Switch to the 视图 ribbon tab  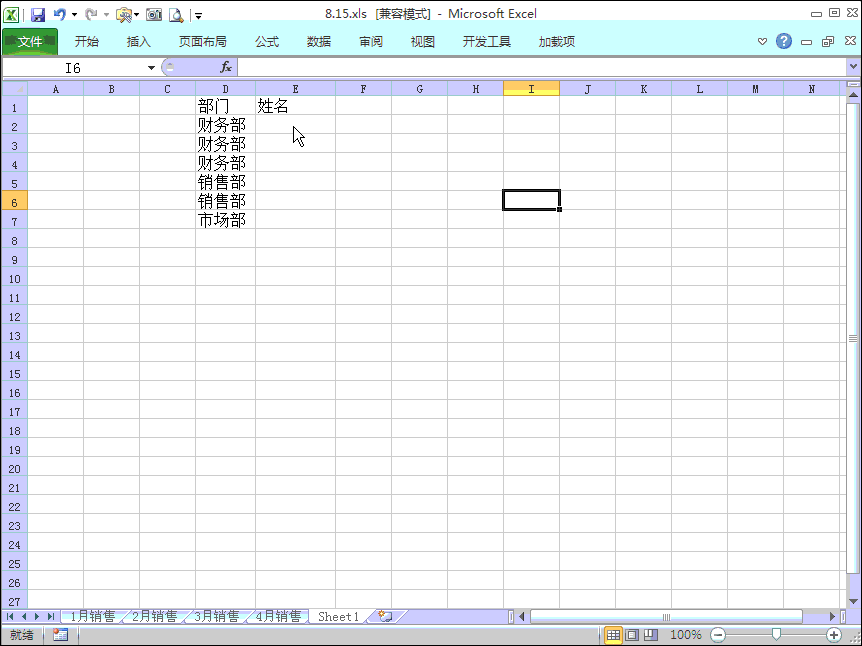click(x=423, y=42)
